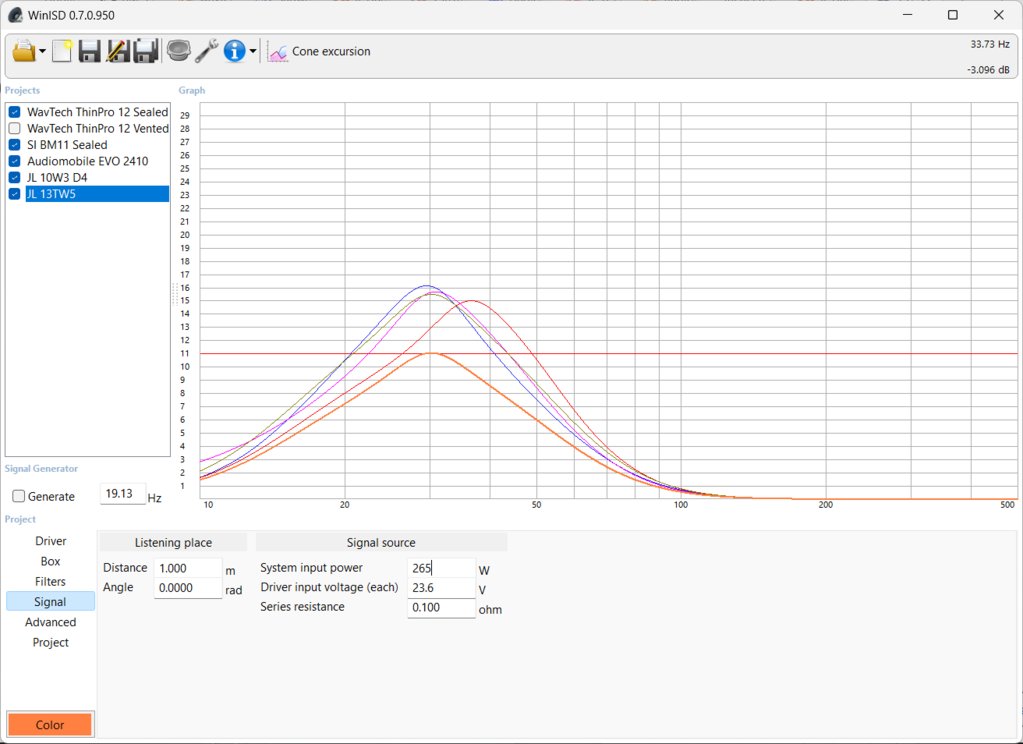
Task: Click the Listening place header
Action: tap(174, 542)
